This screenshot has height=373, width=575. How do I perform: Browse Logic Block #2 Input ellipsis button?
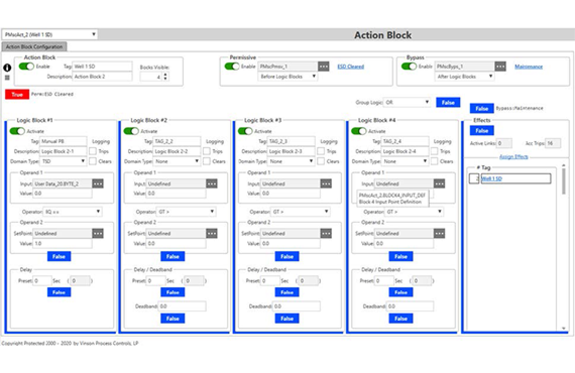(212, 183)
